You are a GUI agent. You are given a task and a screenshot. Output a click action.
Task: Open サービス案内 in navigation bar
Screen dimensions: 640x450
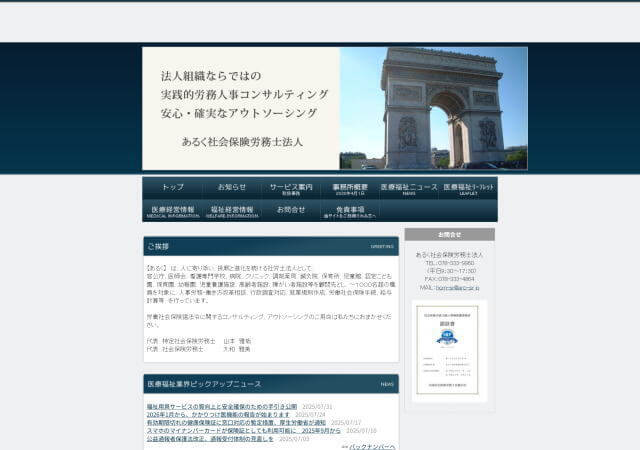[291, 188]
